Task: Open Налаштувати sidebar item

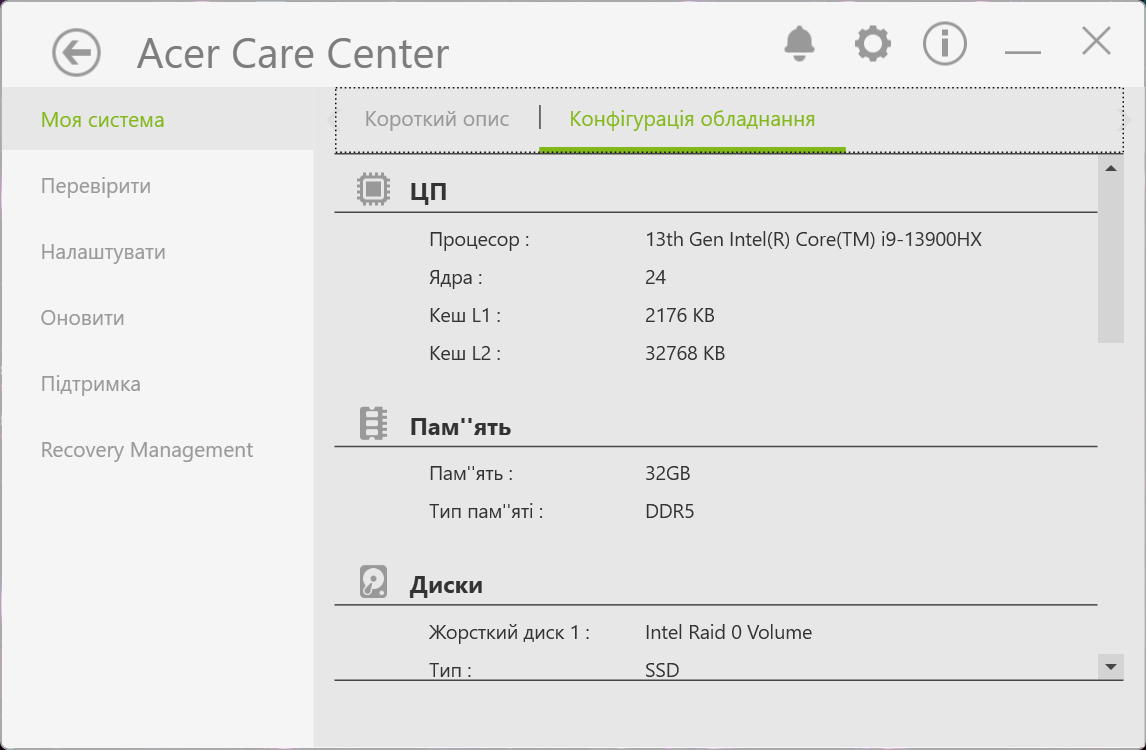Action: click(x=103, y=252)
